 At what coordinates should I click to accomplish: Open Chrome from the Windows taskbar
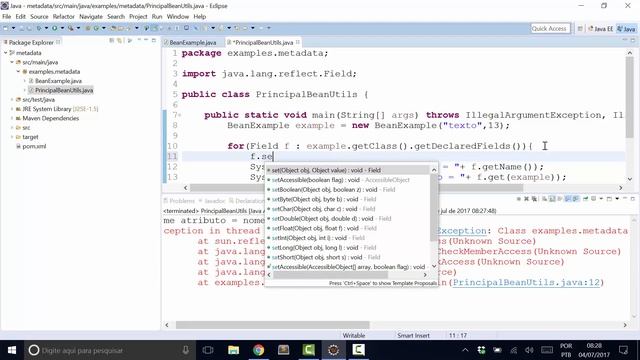coord(258,350)
